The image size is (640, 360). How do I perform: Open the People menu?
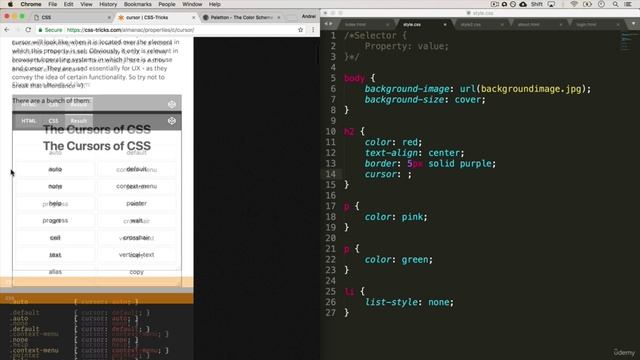tap(167, 4)
